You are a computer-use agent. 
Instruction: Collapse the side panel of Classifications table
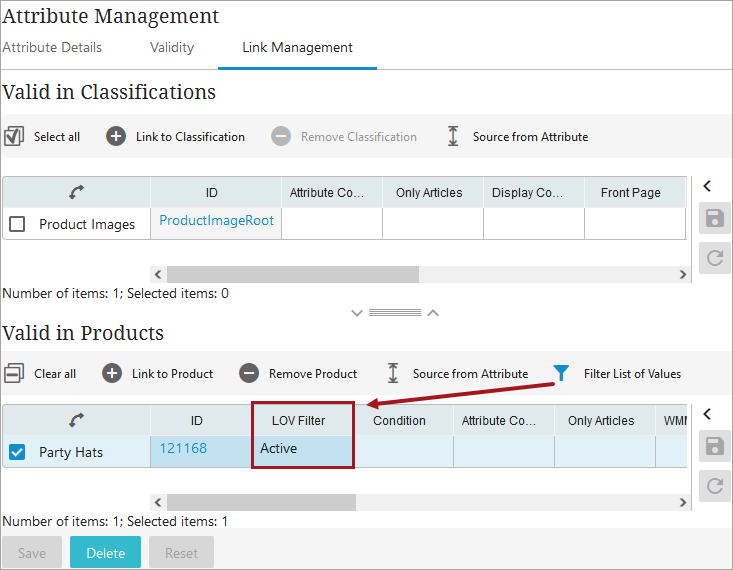point(707,186)
